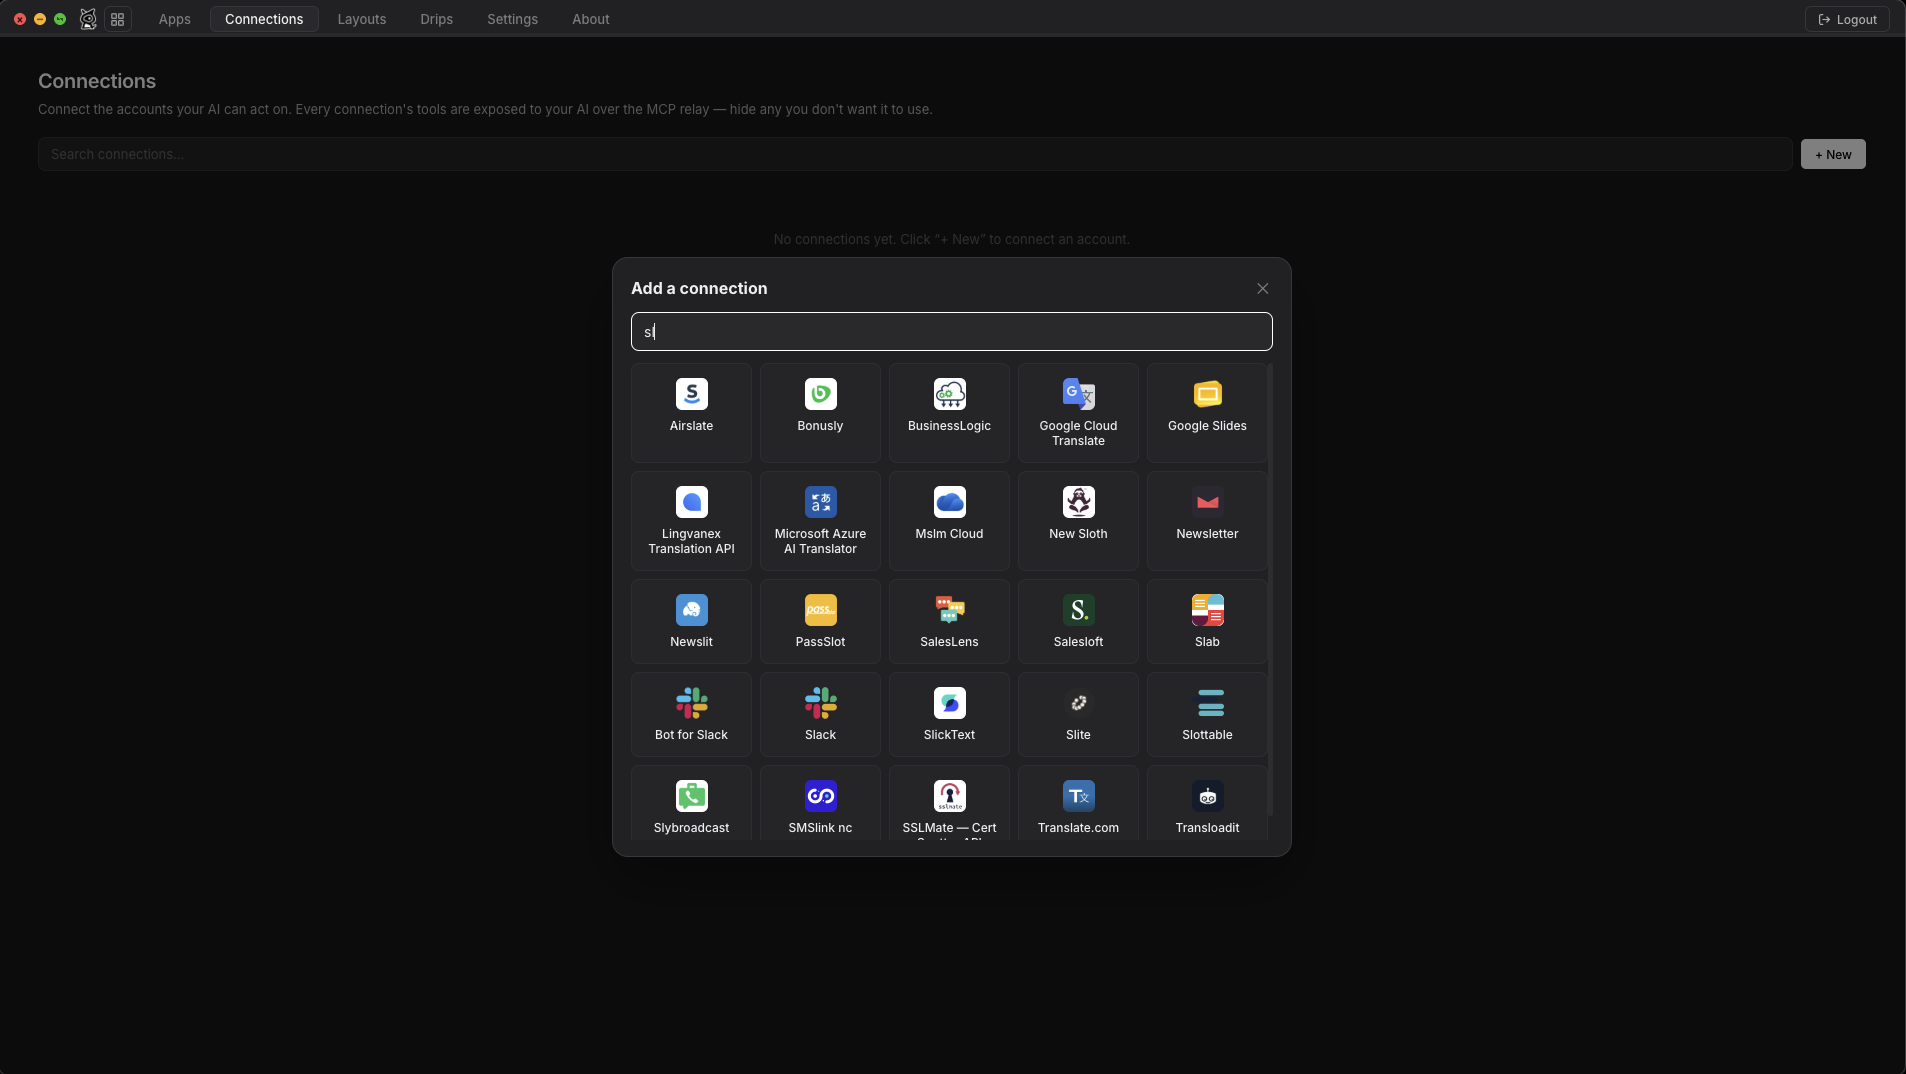Image resolution: width=1906 pixels, height=1074 pixels.
Task: Pick the Newslit icon
Action: [x=691, y=610]
